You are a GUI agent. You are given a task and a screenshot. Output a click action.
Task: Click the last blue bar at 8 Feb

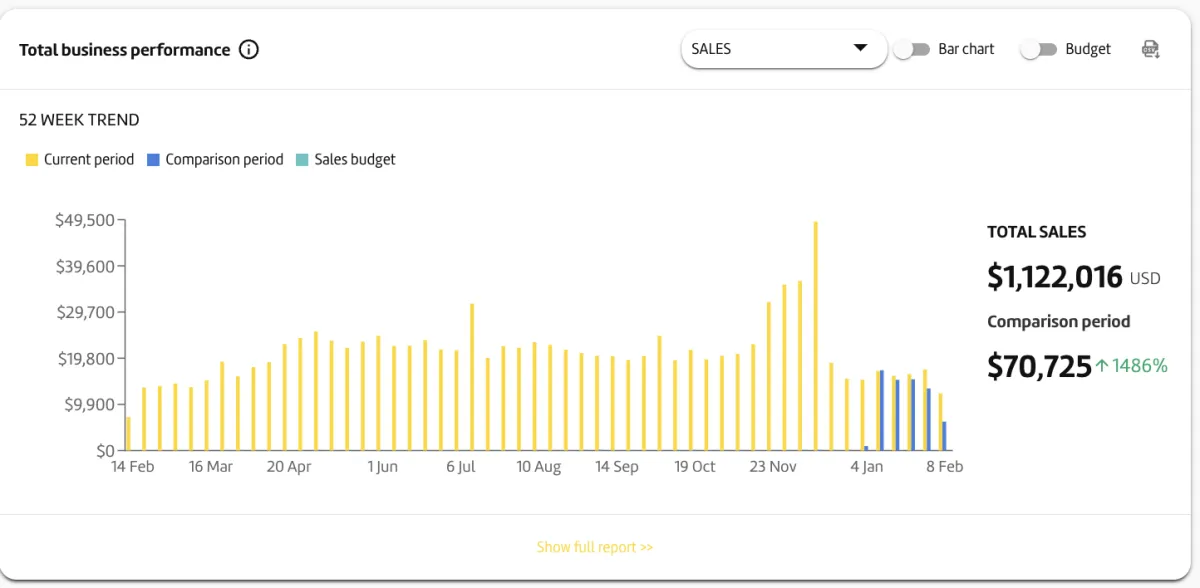click(944, 436)
